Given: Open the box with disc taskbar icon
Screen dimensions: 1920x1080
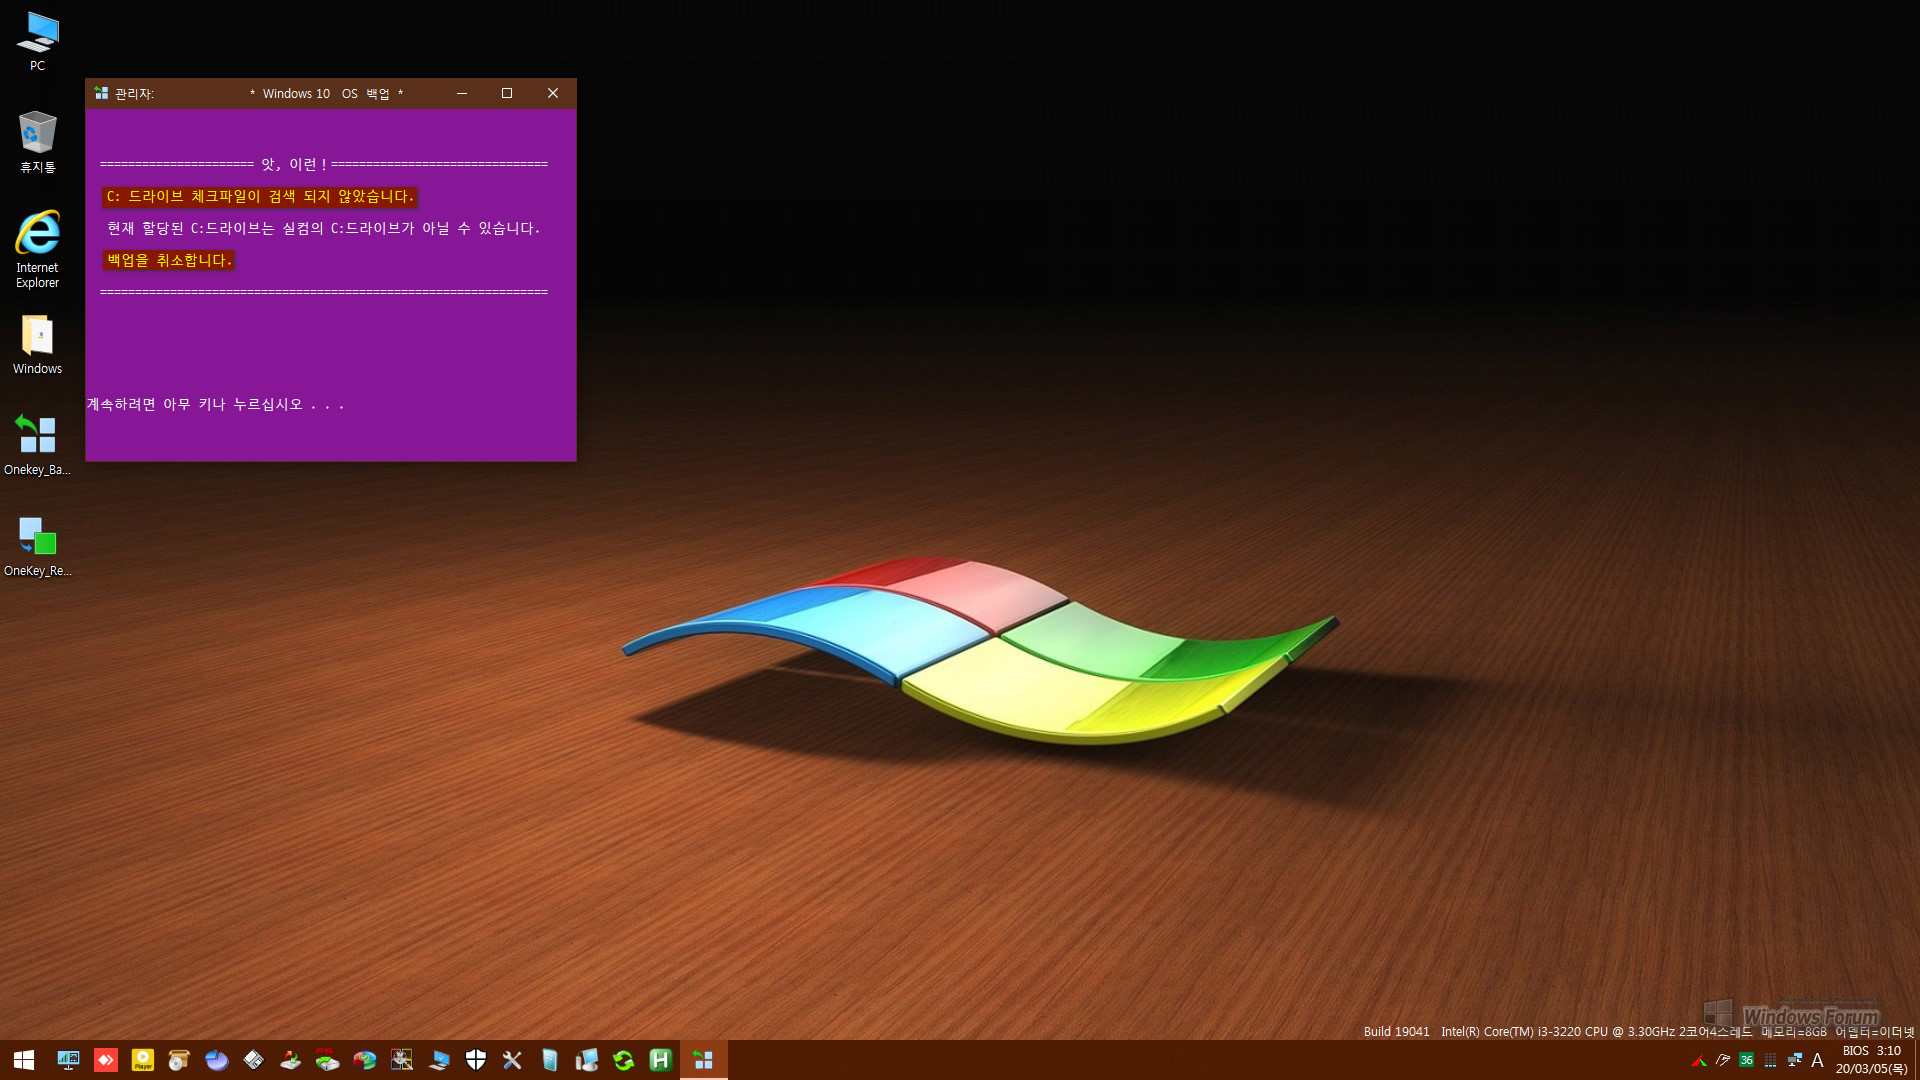Looking at the screenshot, I should 180,1060.
